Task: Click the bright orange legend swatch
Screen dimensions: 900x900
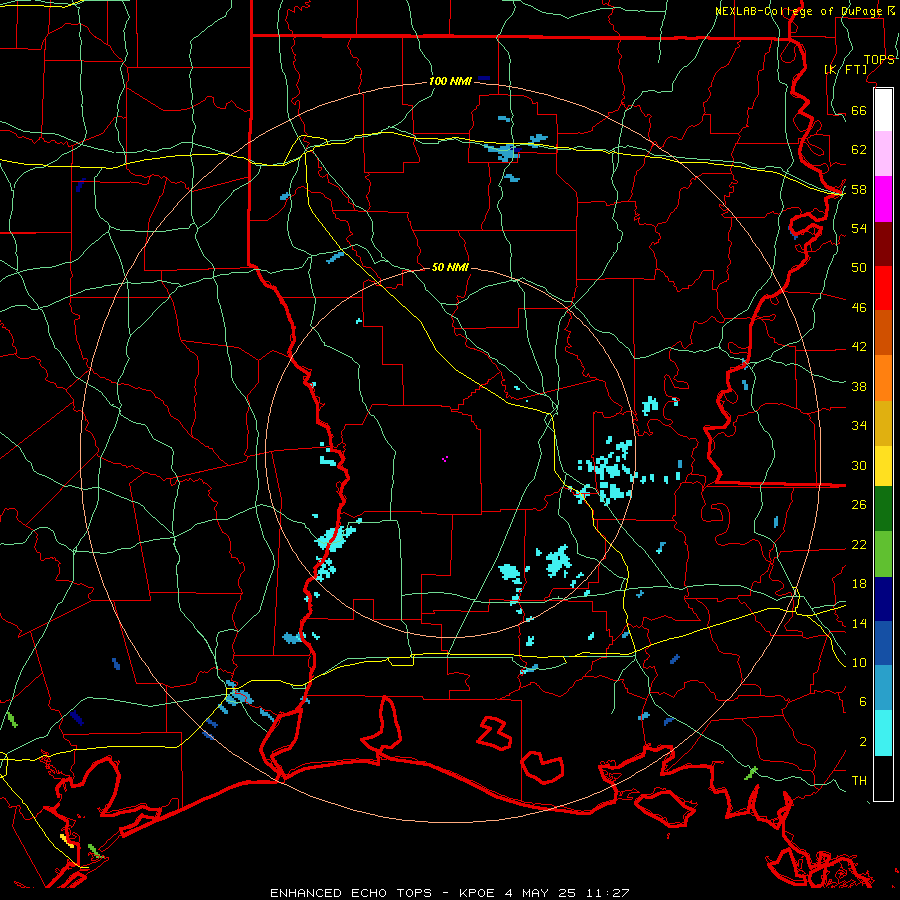Action: [x=883, y=378]
